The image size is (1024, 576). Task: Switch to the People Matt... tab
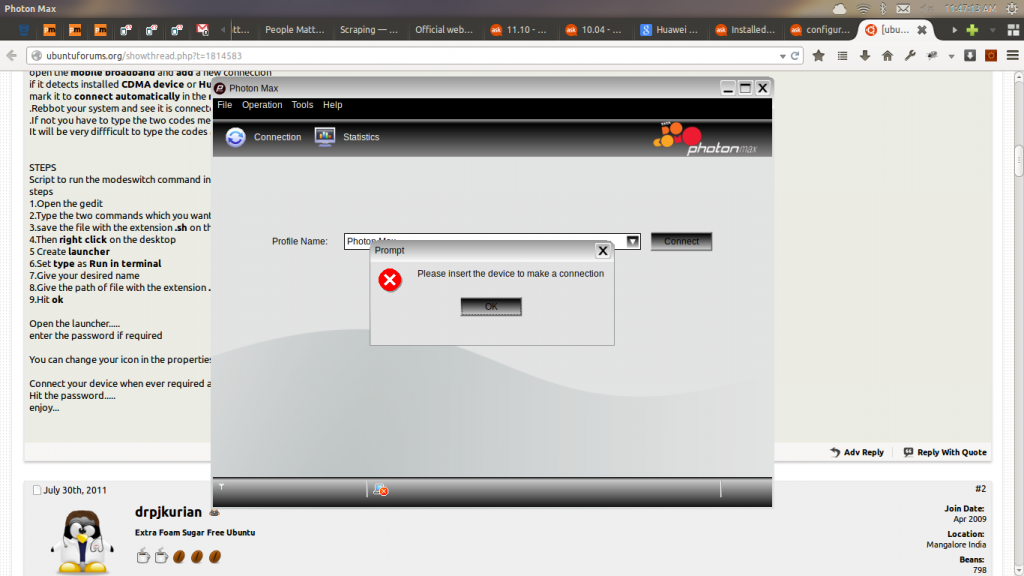(x=294, y=29)
